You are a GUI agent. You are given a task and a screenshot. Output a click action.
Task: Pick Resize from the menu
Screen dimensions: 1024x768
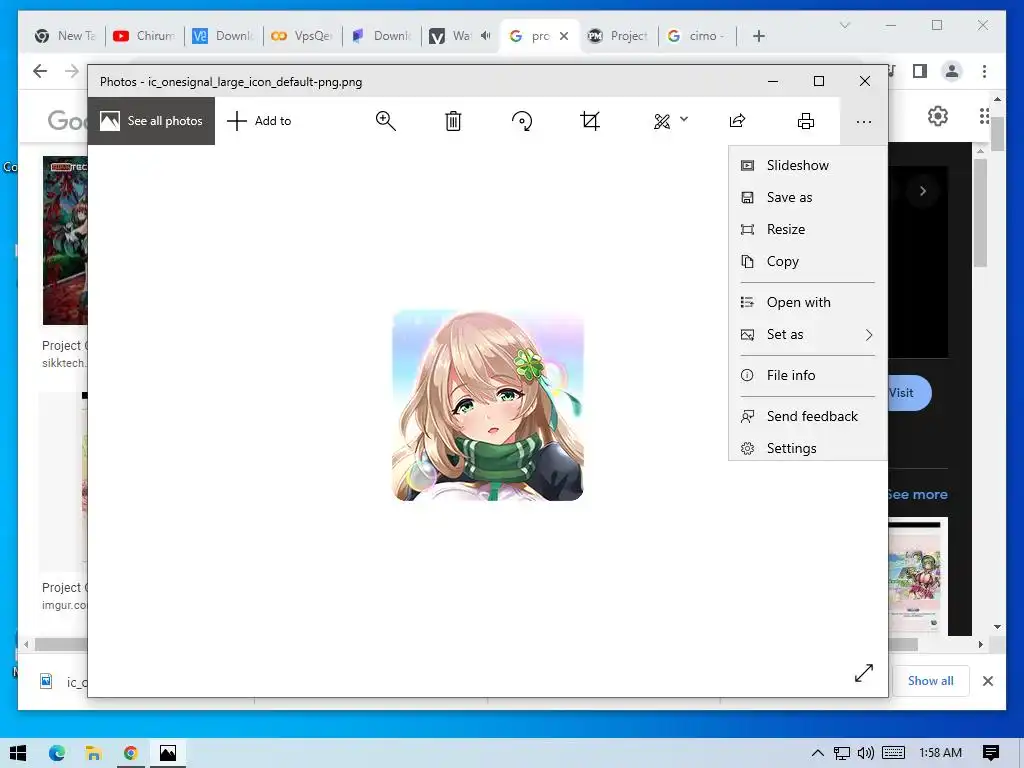click(808, 229)
